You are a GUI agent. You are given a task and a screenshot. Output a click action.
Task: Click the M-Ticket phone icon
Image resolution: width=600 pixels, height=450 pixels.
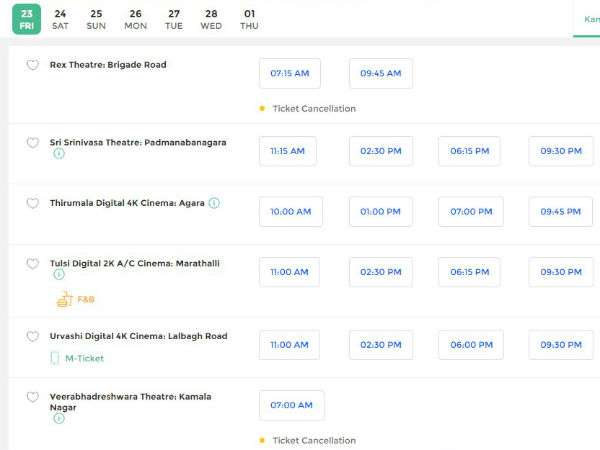click(56, 358)
